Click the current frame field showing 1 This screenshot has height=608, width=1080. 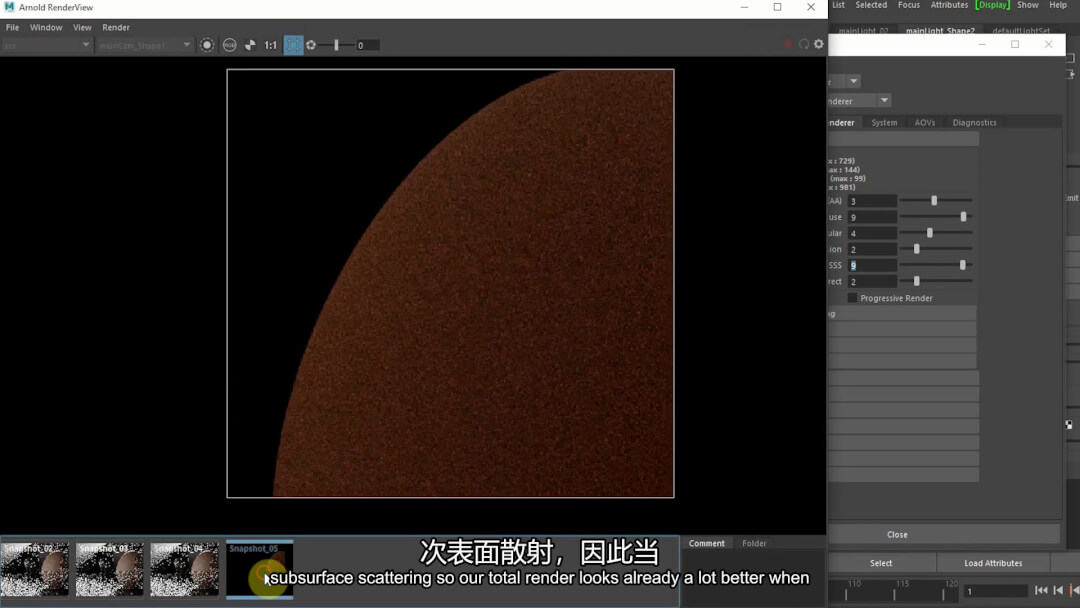(996, 591)
